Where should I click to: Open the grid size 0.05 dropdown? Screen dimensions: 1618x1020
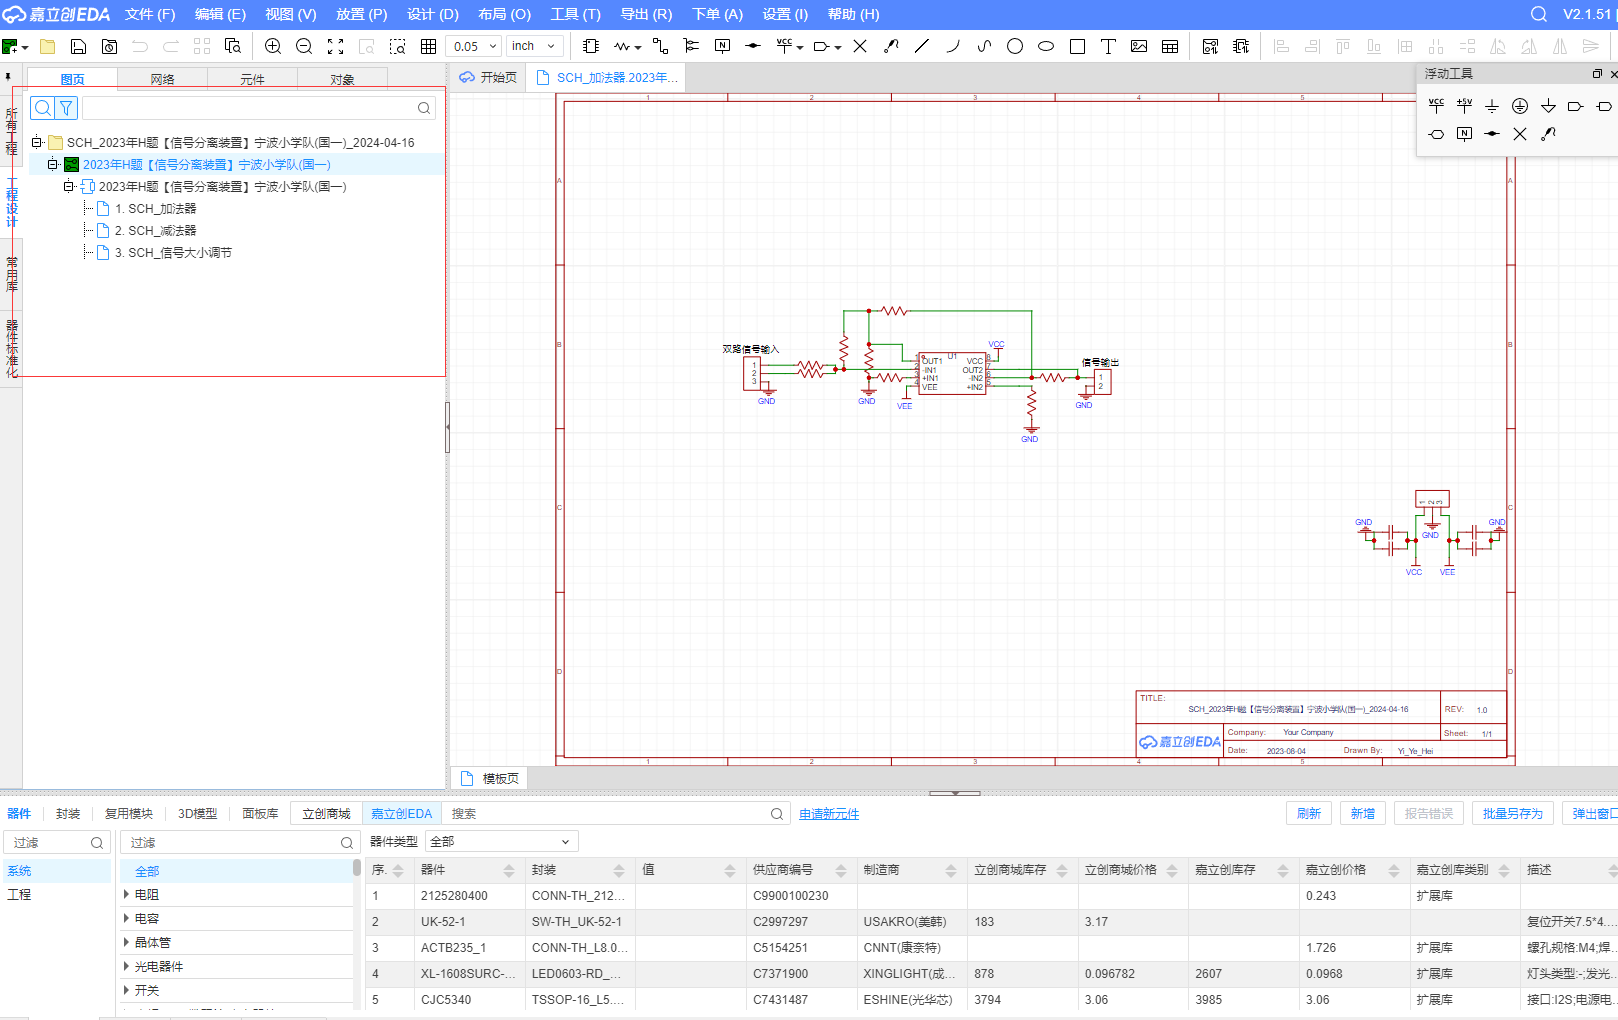pyautogui.click(x=475, y=46)
